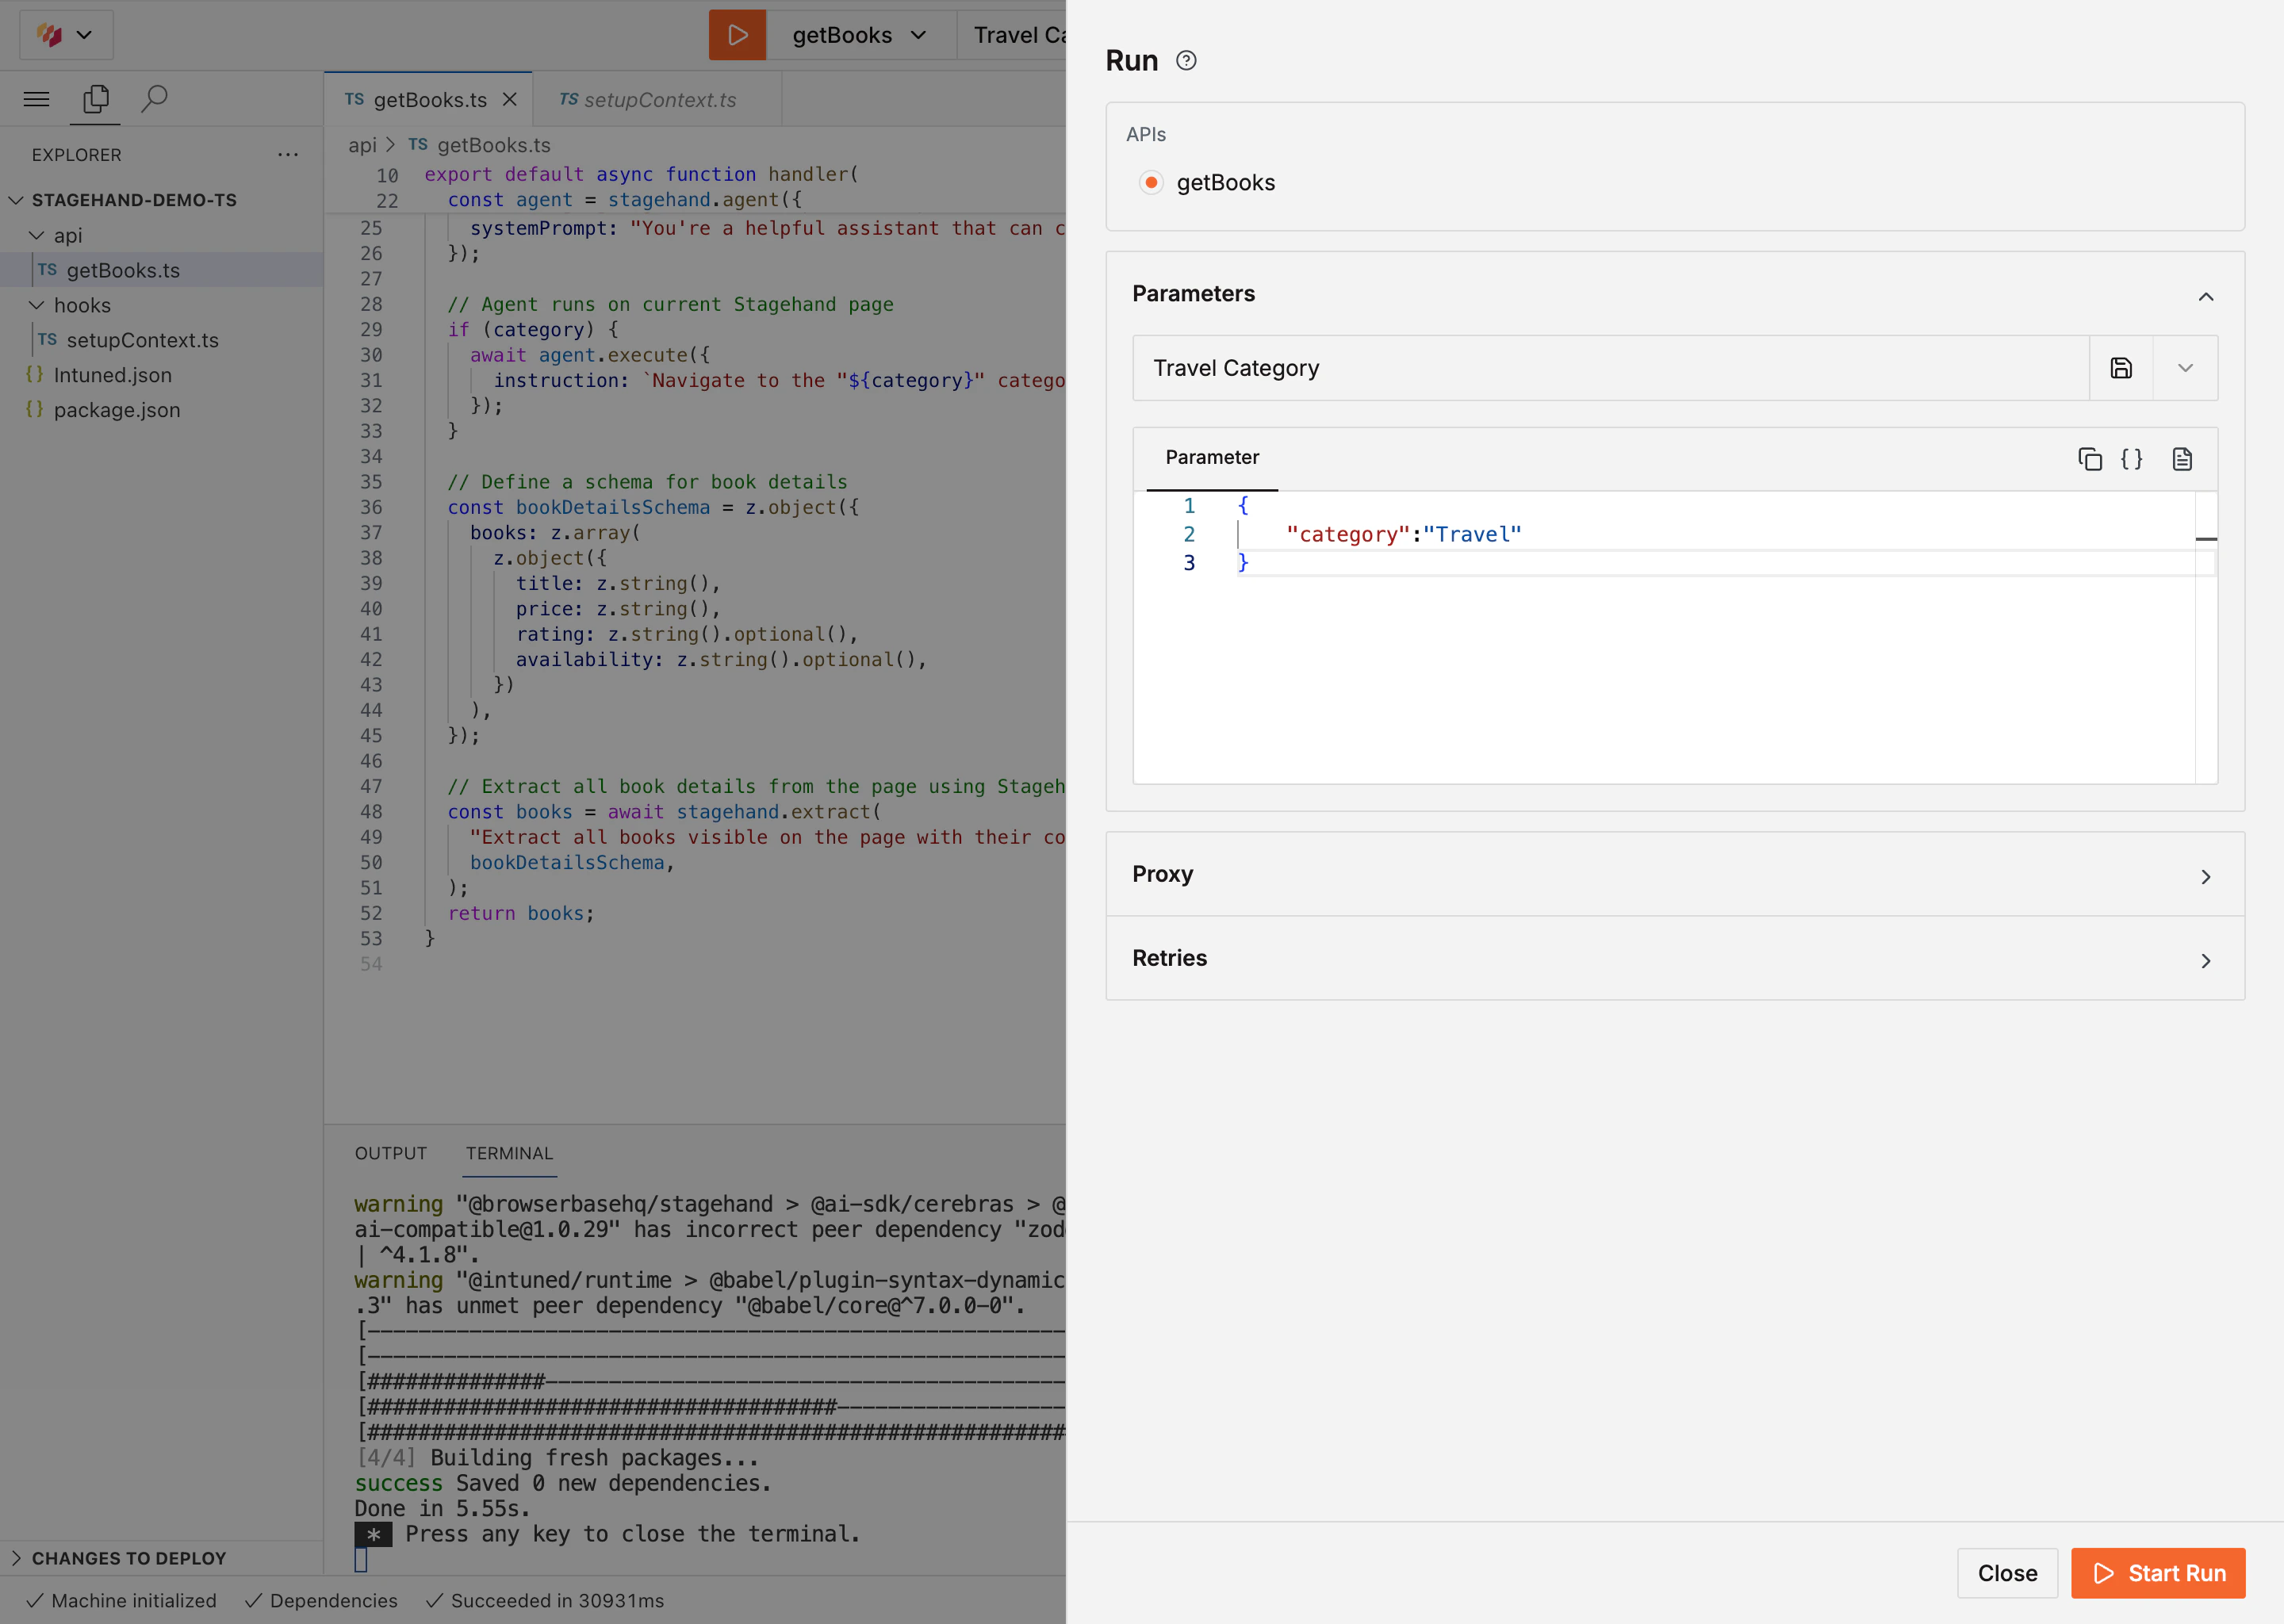Click the api breadcrumb segment
Screen dimensions: 2284x1624
click(362, 145)
